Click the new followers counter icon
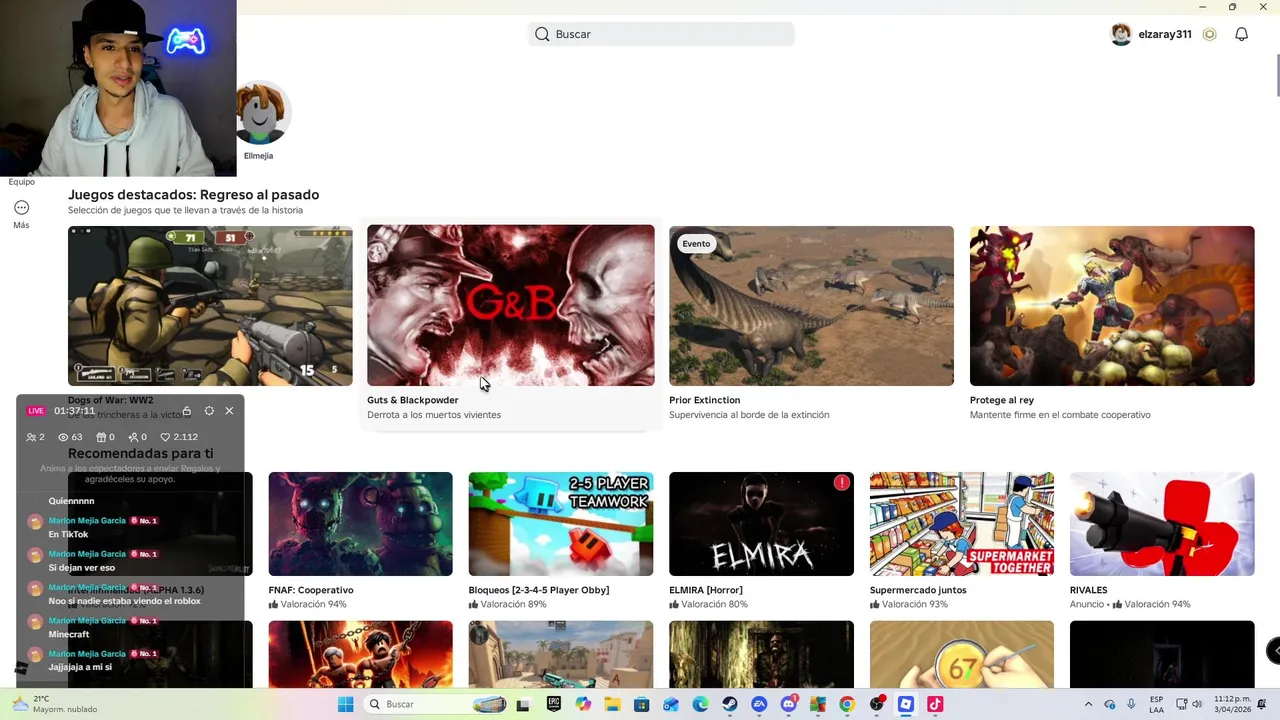 pyautogui.click(x=132, y=437)
